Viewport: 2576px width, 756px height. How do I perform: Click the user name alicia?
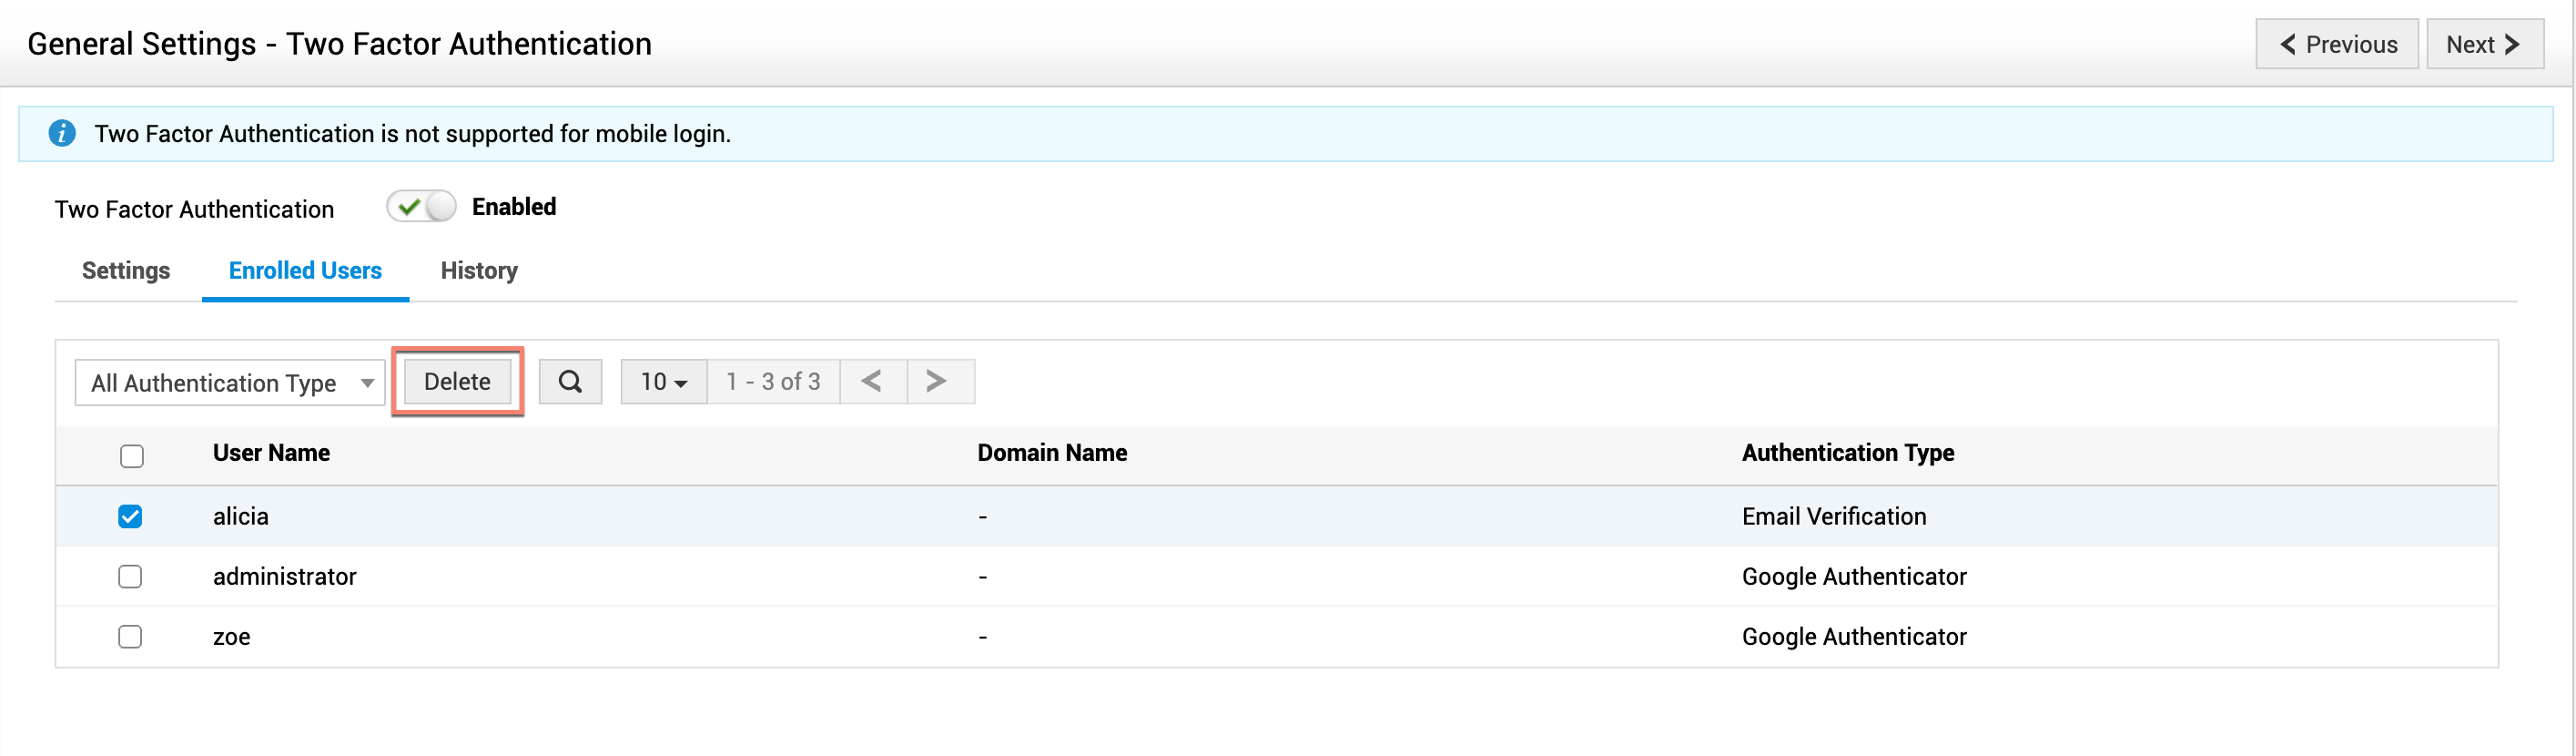(x=241, y=516)
